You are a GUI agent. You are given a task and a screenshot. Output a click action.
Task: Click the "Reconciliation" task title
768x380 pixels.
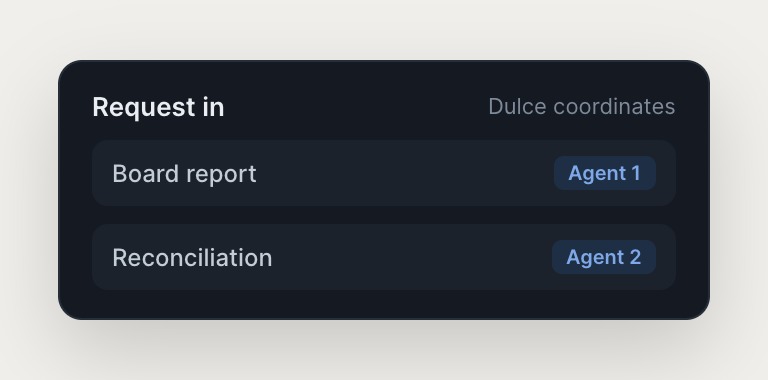[x=192, y=258]
